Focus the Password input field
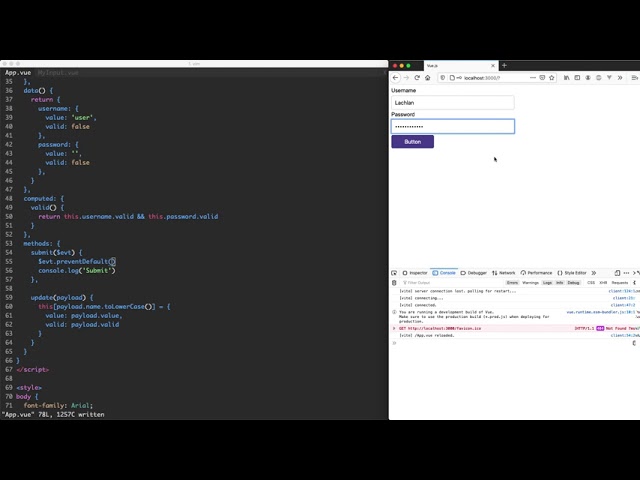Image resolution: width=640 pixels, height=480 pixels. [453, 127]
